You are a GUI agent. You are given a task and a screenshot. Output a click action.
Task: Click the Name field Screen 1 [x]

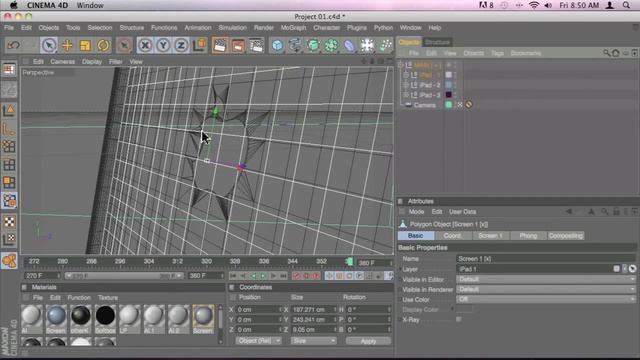pos(546,259)
